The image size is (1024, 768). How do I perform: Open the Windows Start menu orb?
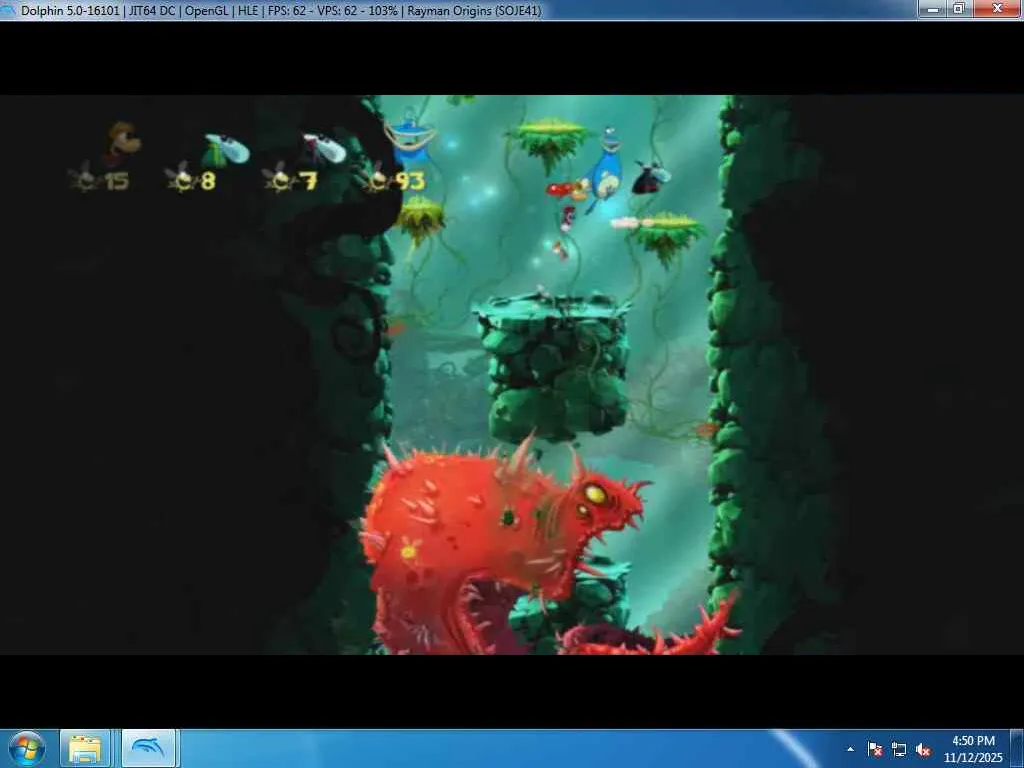coord(26,748)
